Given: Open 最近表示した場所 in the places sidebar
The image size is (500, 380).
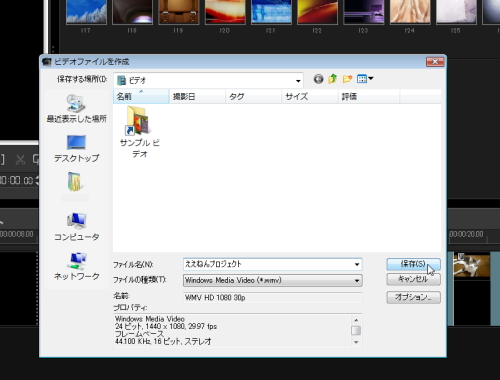Looking at the screenshot, I should (x=76, y=109).
